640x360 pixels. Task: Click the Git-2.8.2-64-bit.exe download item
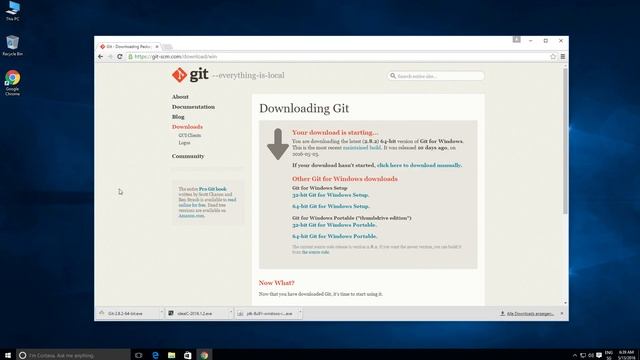tap(127, 313)
